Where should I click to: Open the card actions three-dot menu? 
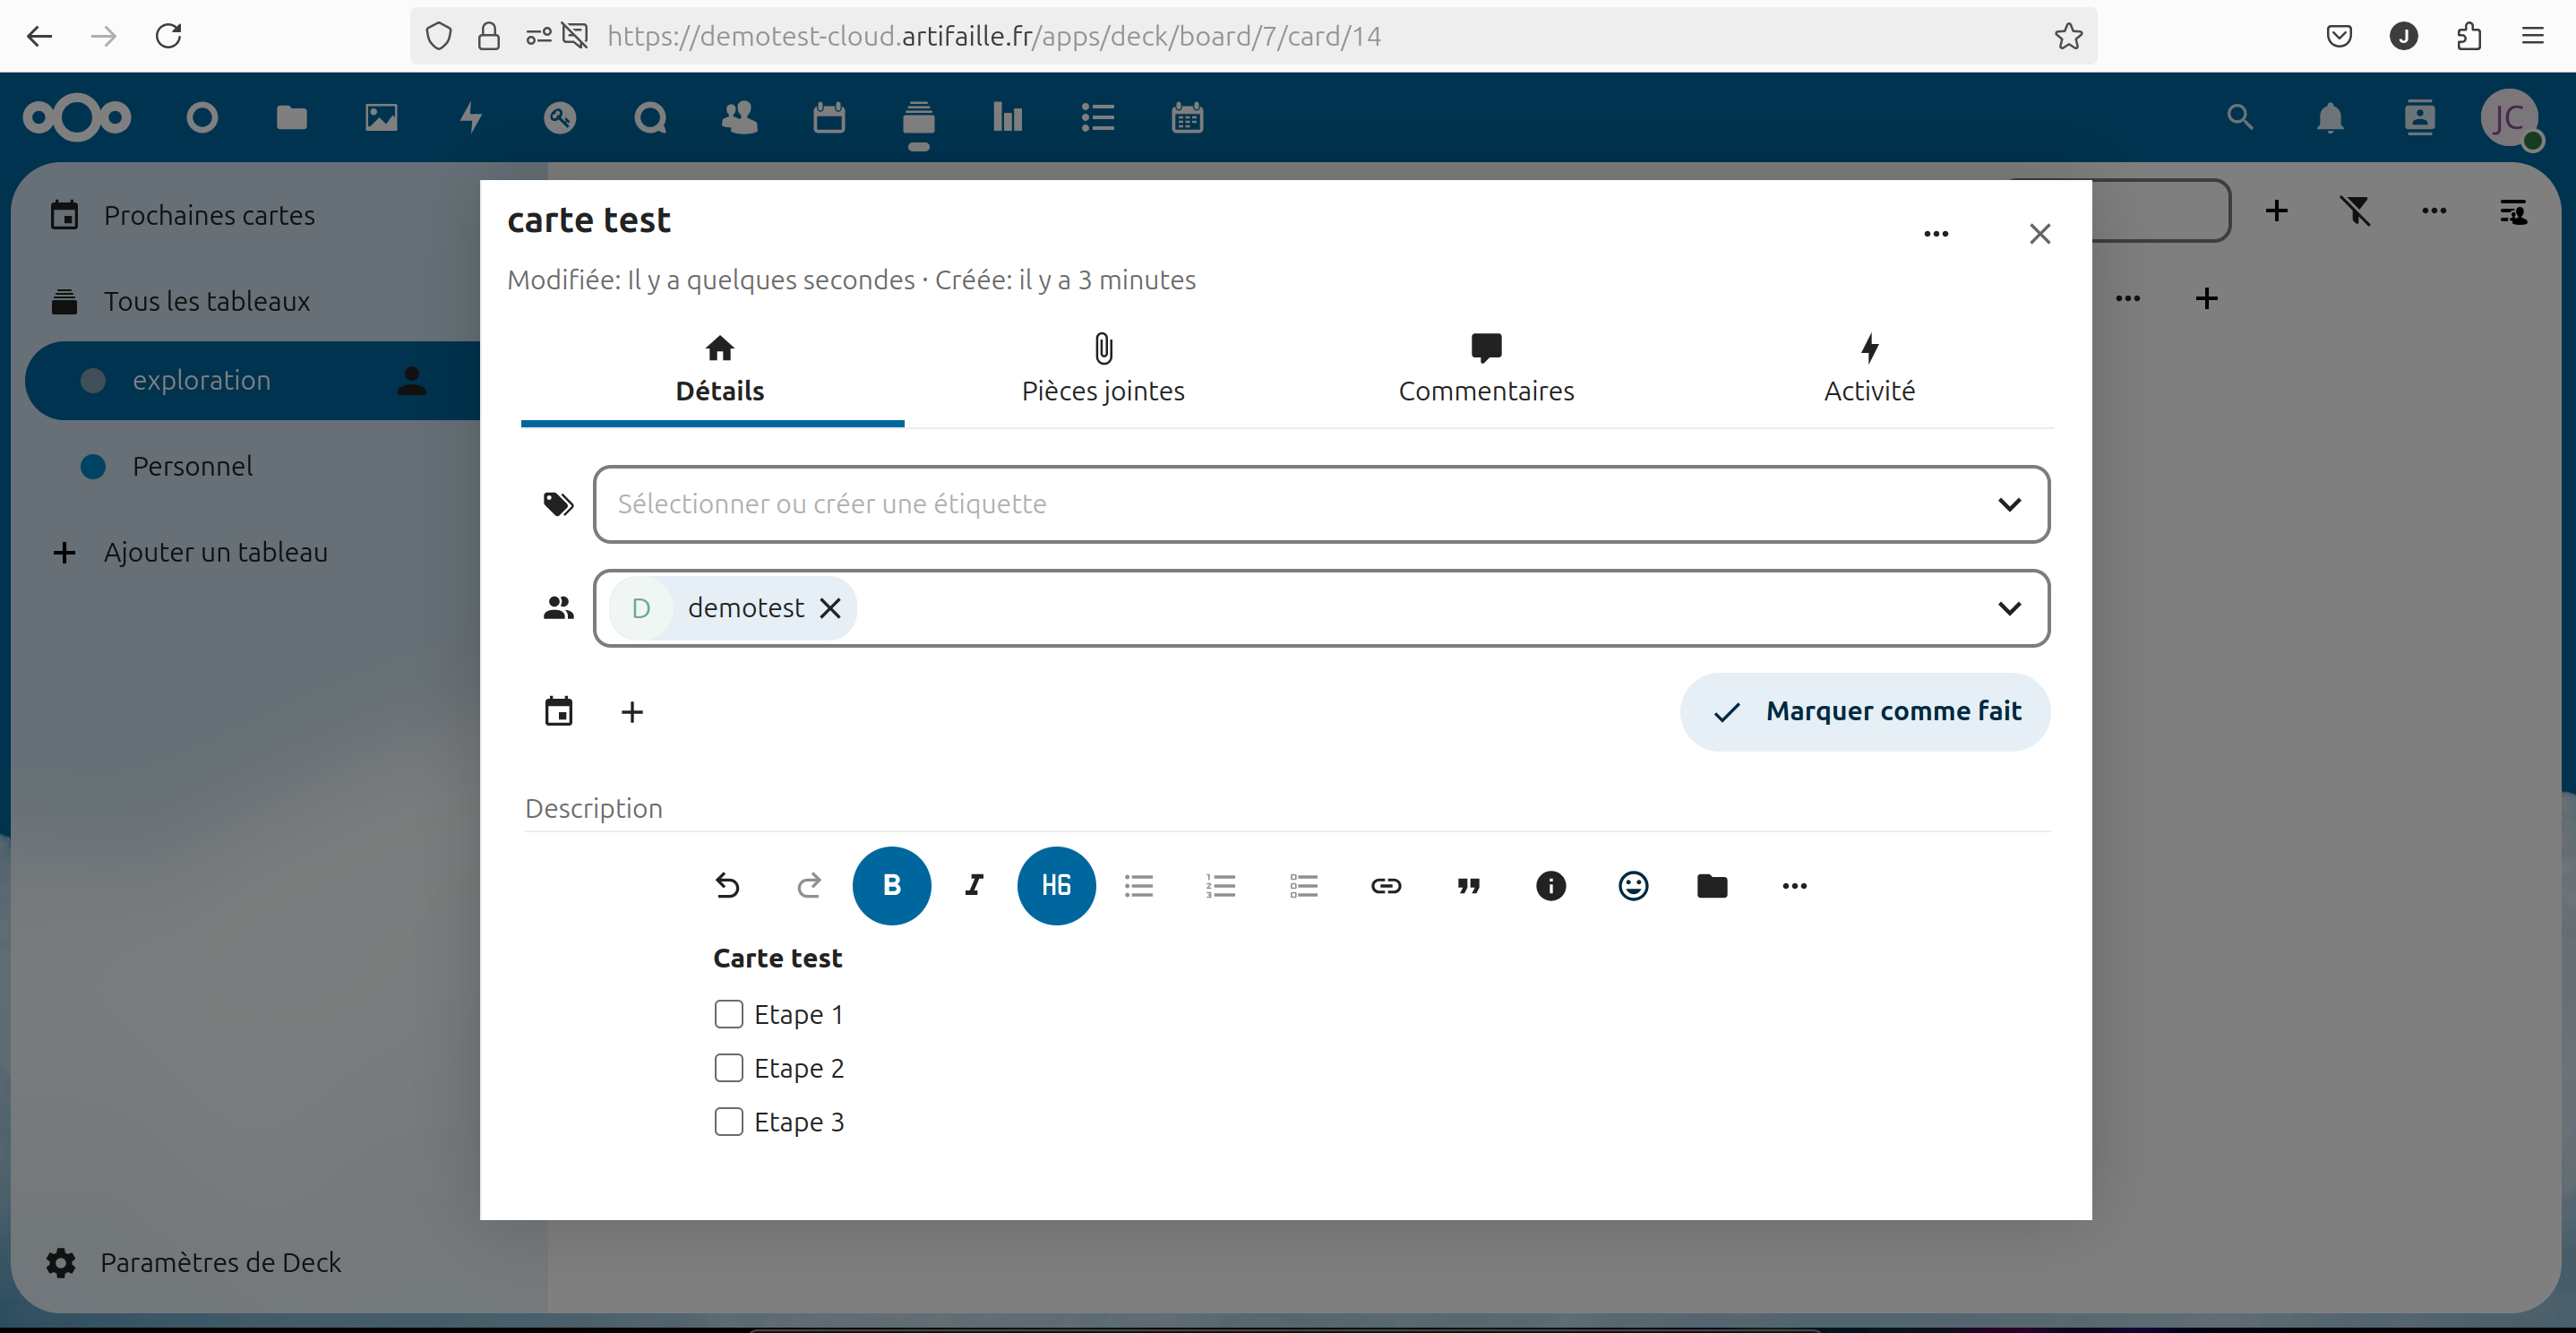tap(1936, 234)
